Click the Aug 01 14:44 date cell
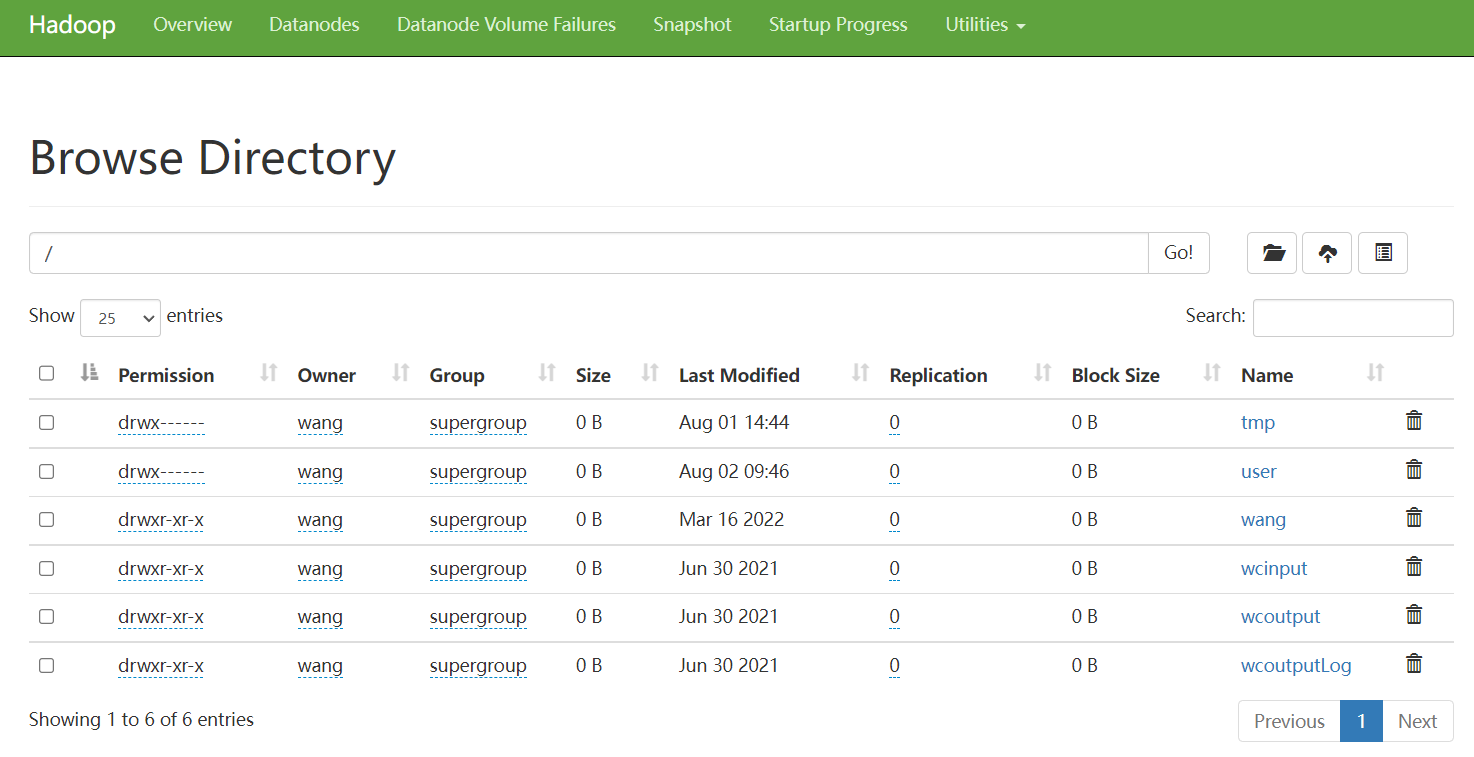 point(734,422)
